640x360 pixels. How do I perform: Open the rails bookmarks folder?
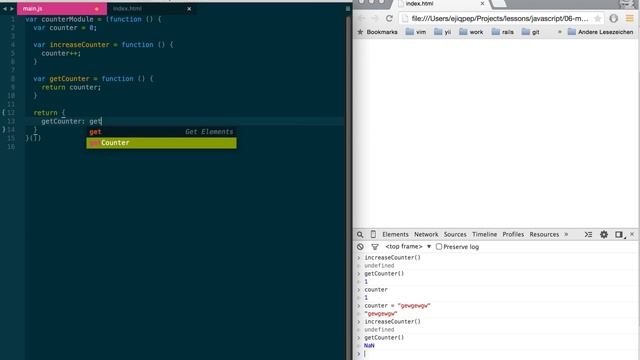click(x=503, y=32)
